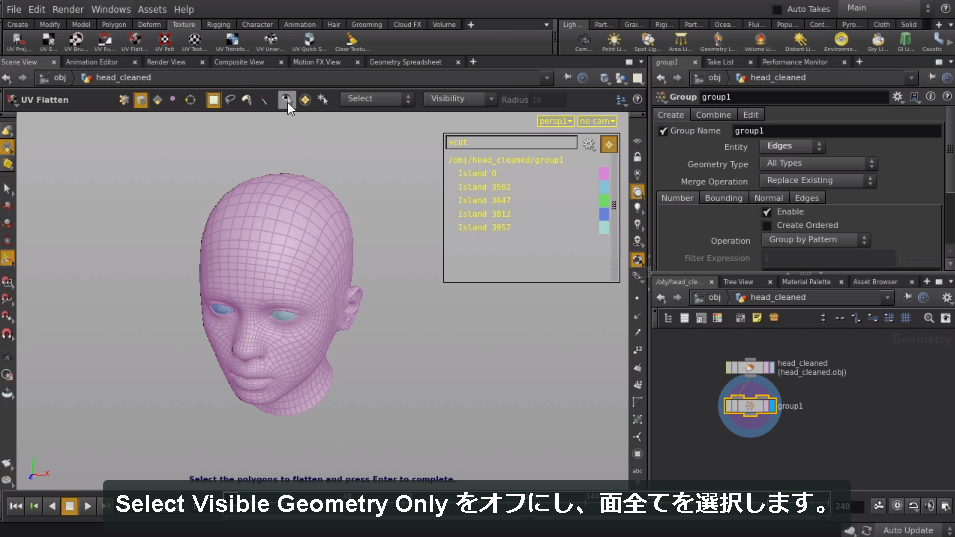Switch to the Geometry Spreadsheet tab
The height and width of the screenshot is (537, 955).
pyautogui.click(x=406, y=62)
